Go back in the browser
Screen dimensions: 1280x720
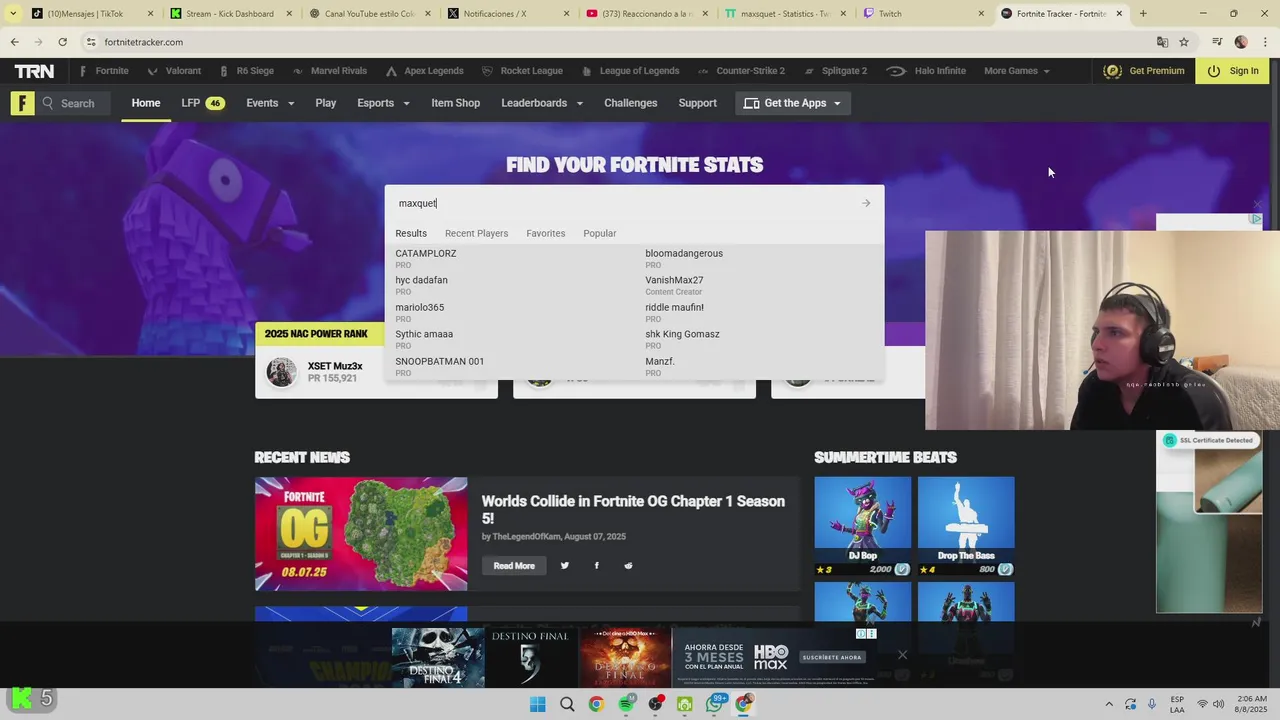pyautogui.click(x=15, y=42)
